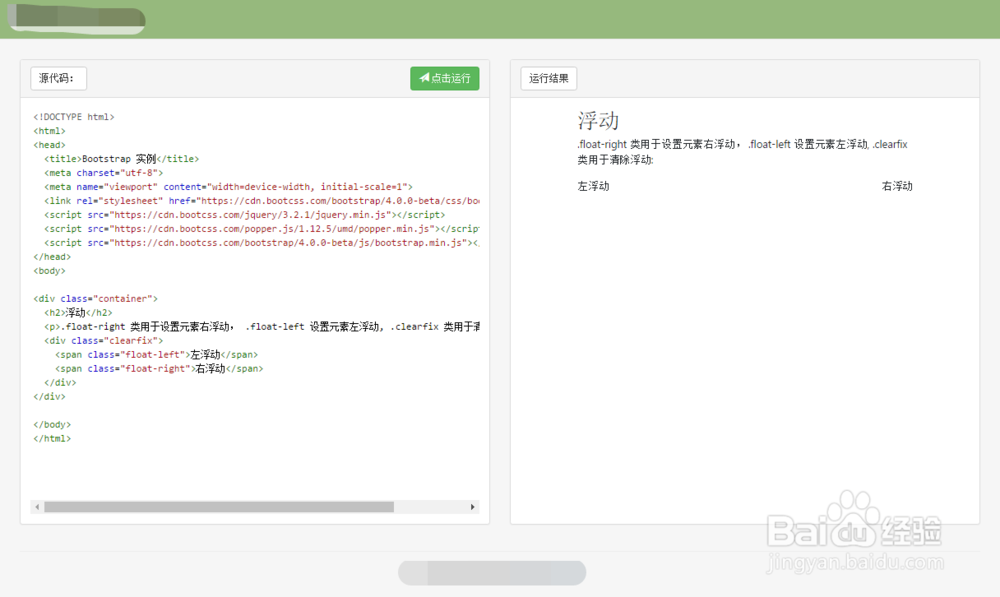
Task: Click the 源代码 label button
Action: click(58, 78)
